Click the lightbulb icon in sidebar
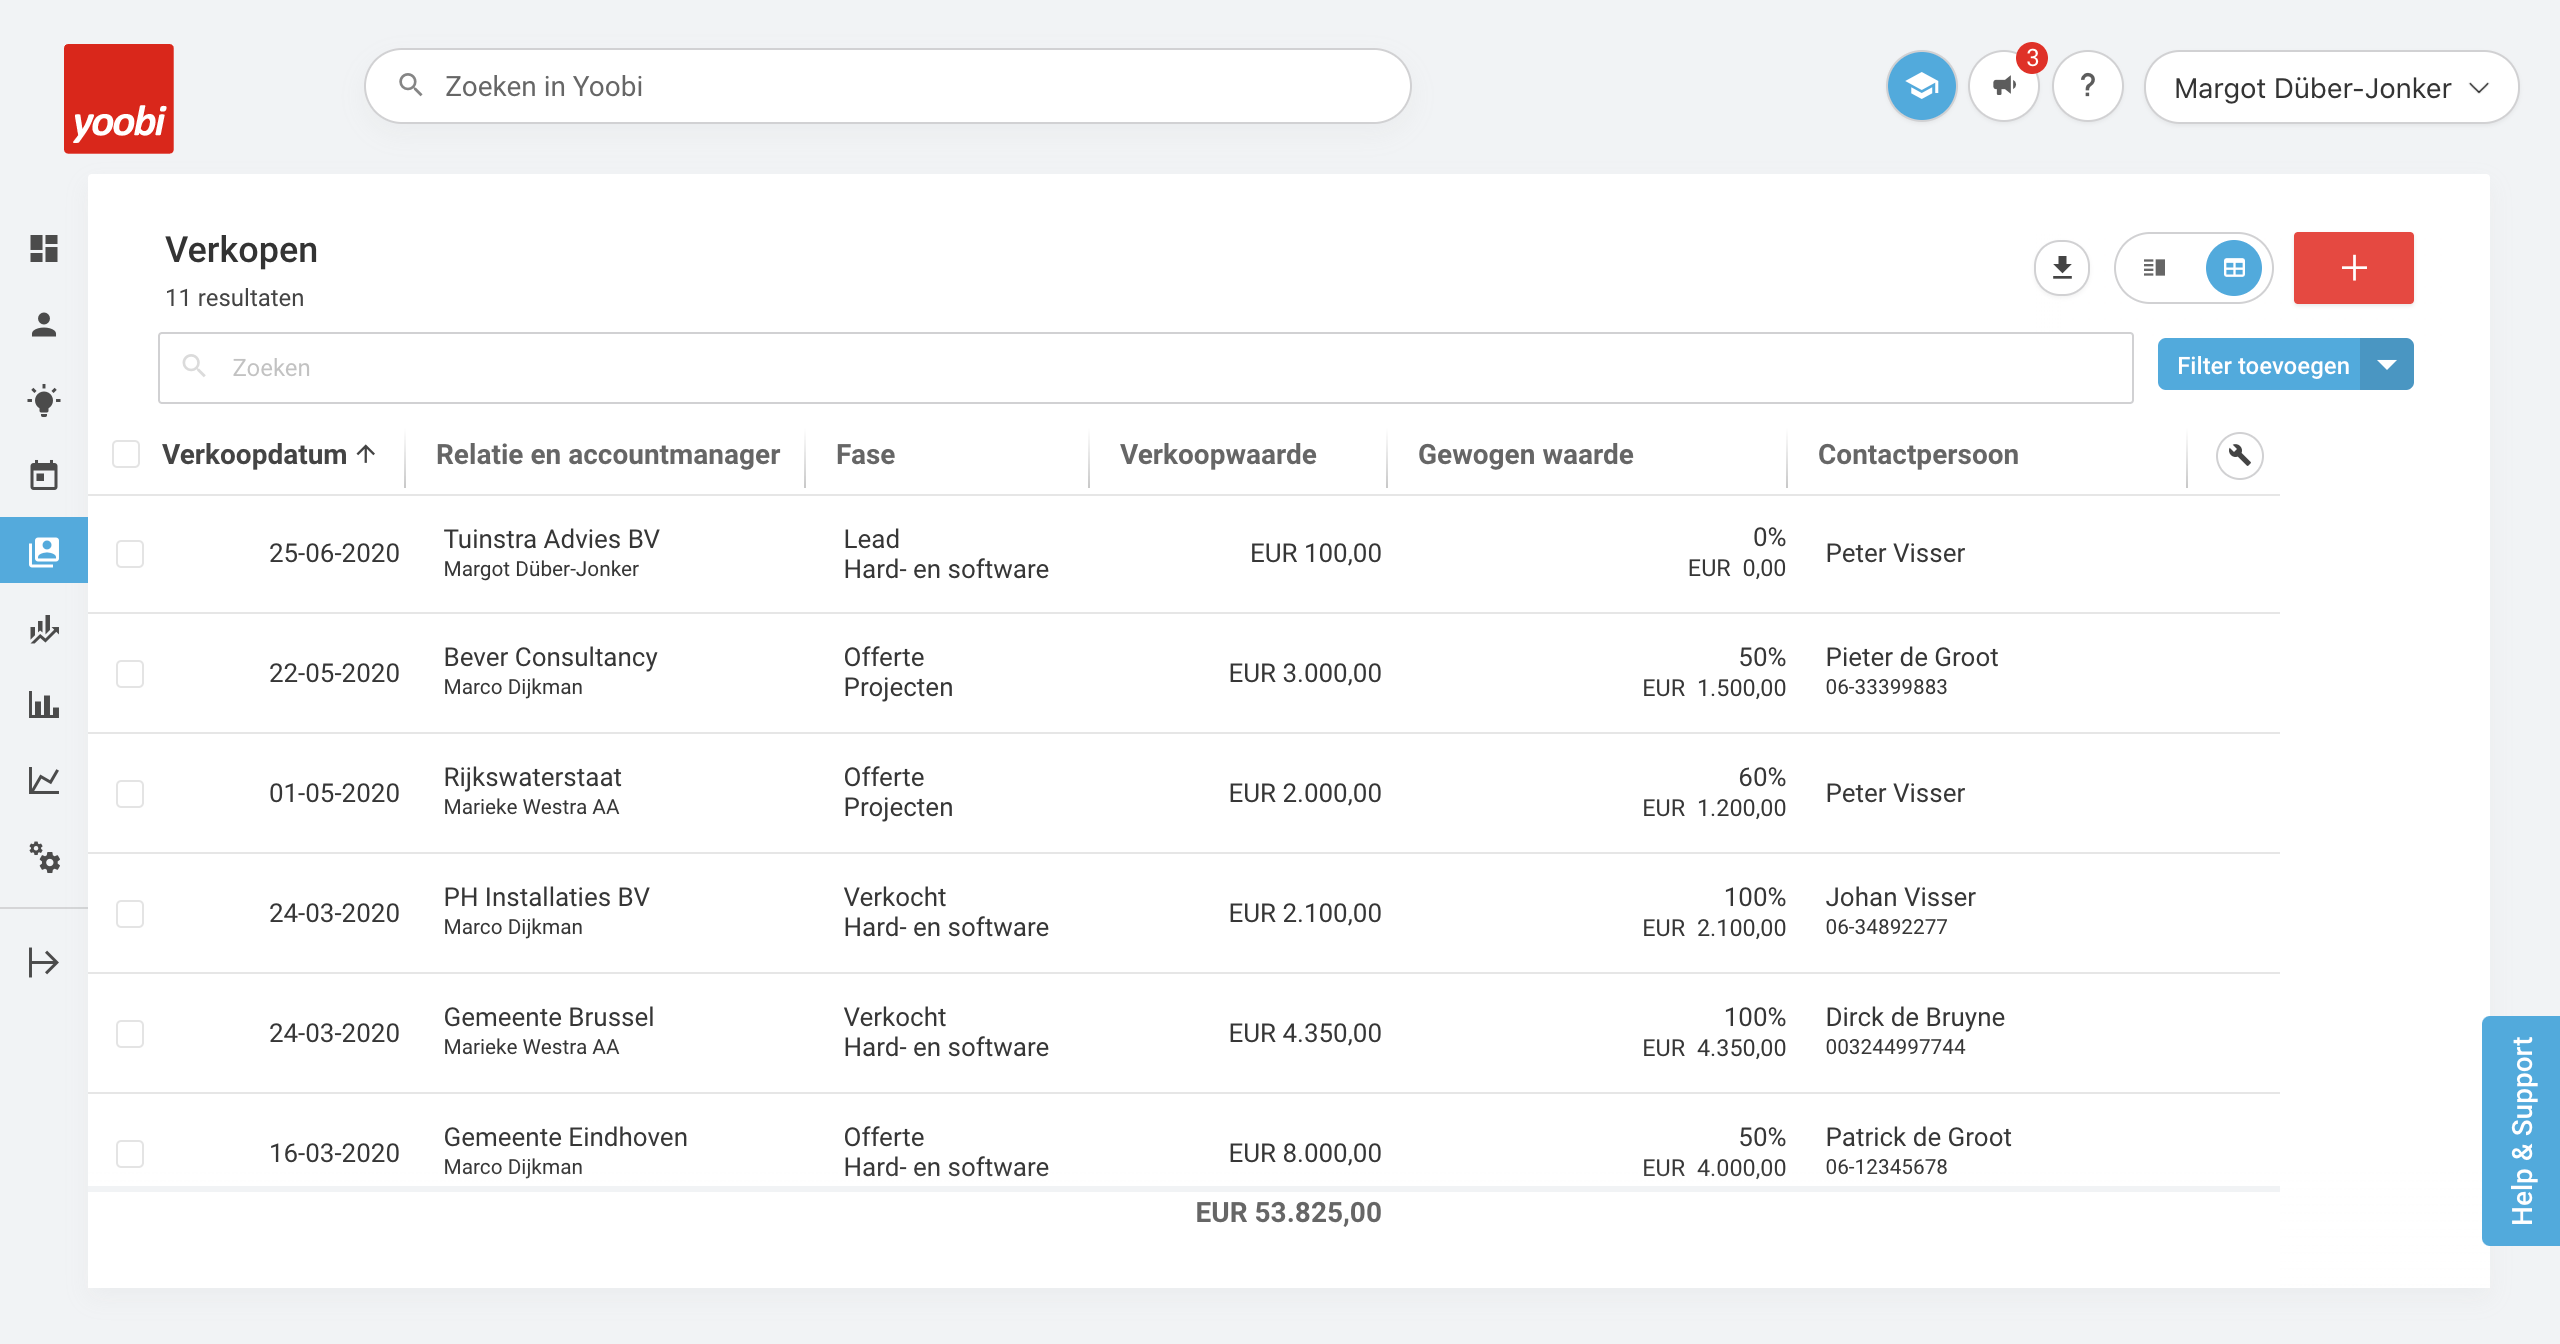 [44, 401]
